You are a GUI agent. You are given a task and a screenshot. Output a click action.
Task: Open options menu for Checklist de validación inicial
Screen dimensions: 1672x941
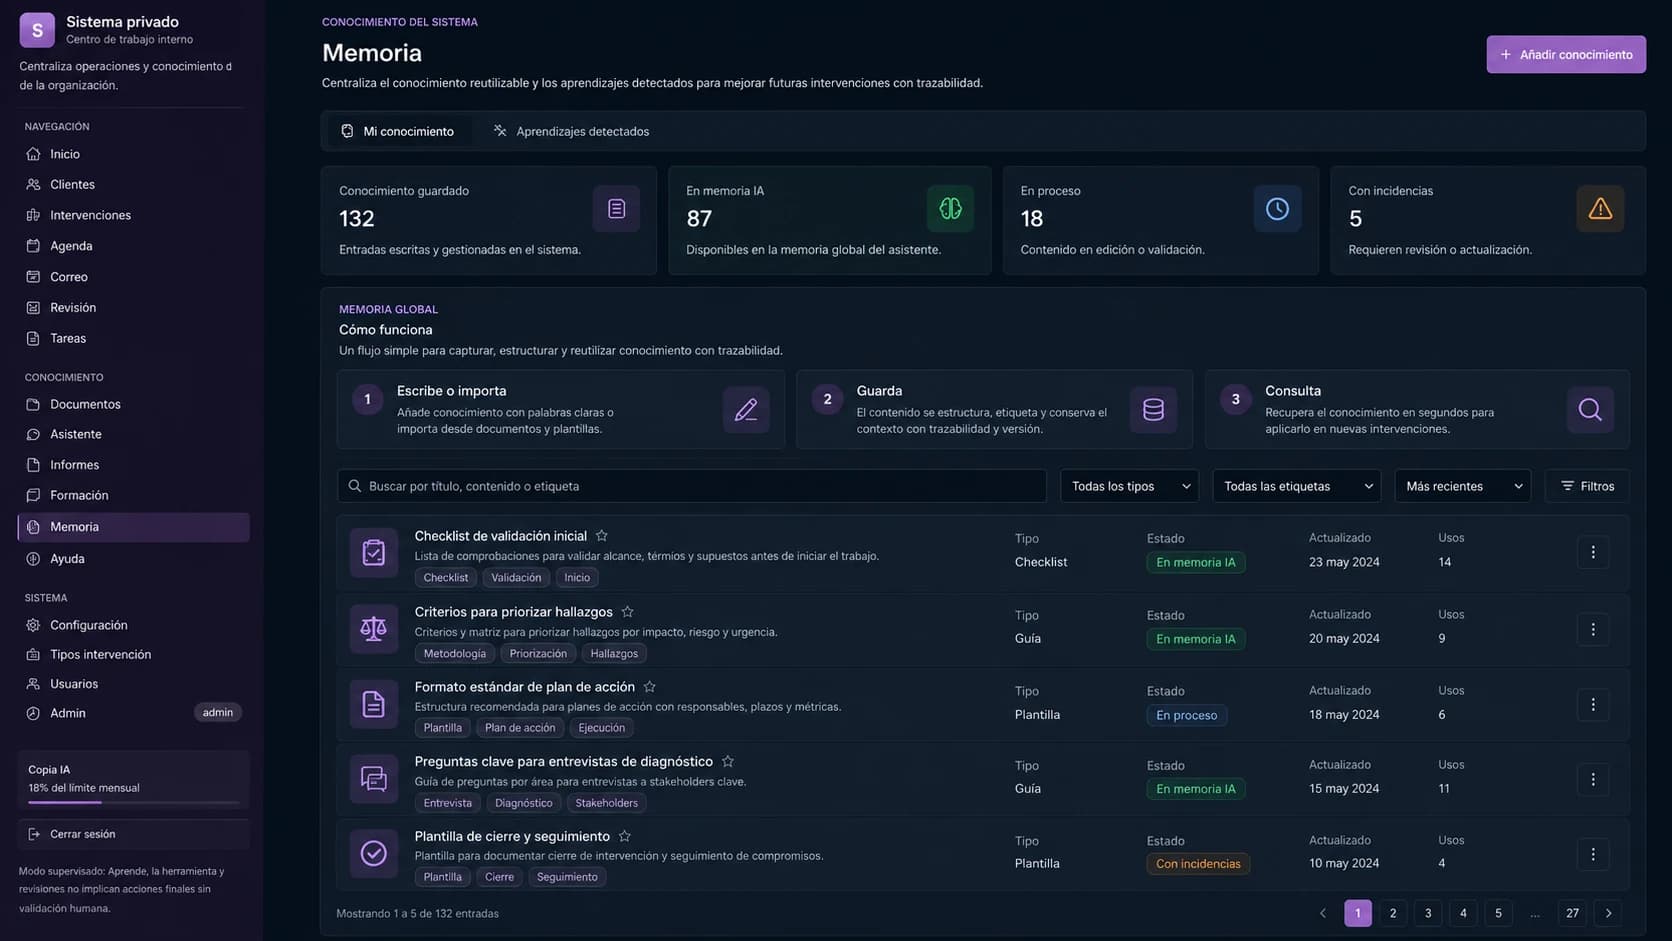click(x=1592, y=552)
